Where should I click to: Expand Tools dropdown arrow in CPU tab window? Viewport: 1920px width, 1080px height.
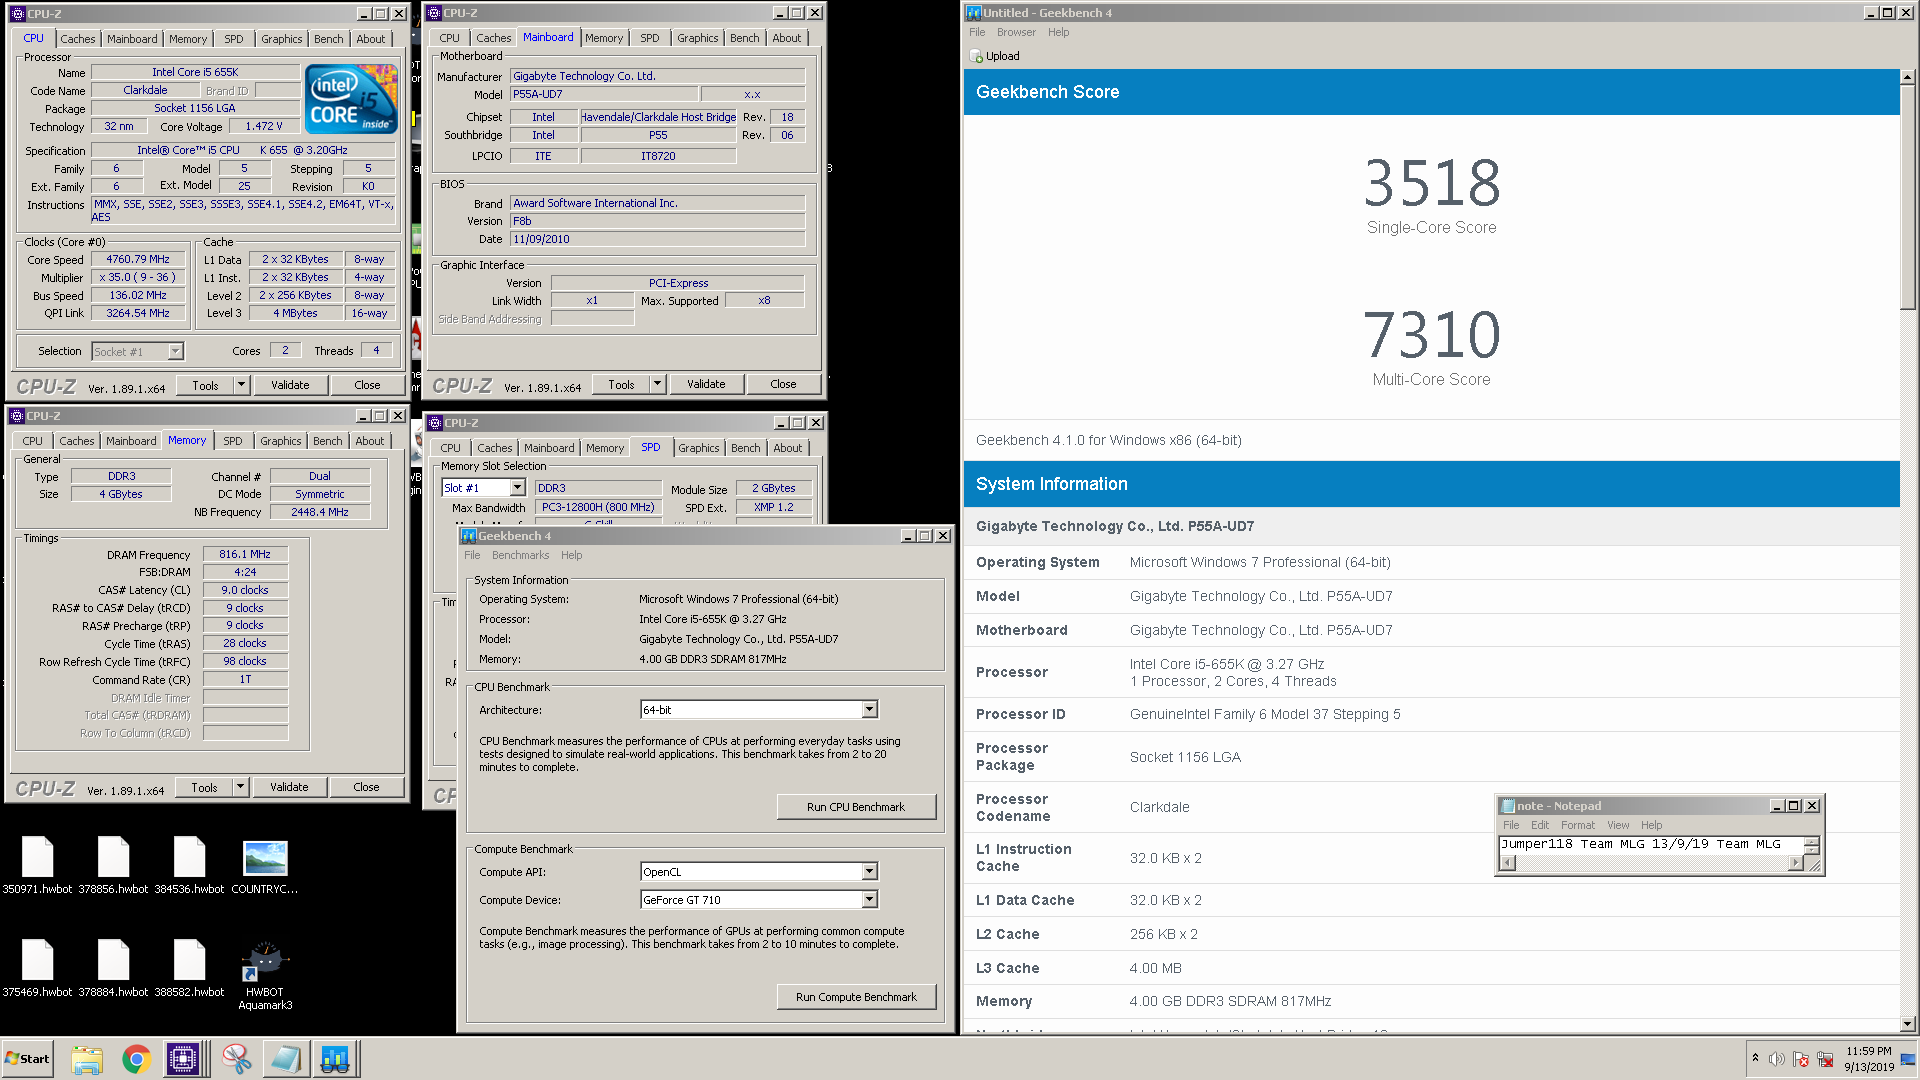coord(241,385)
